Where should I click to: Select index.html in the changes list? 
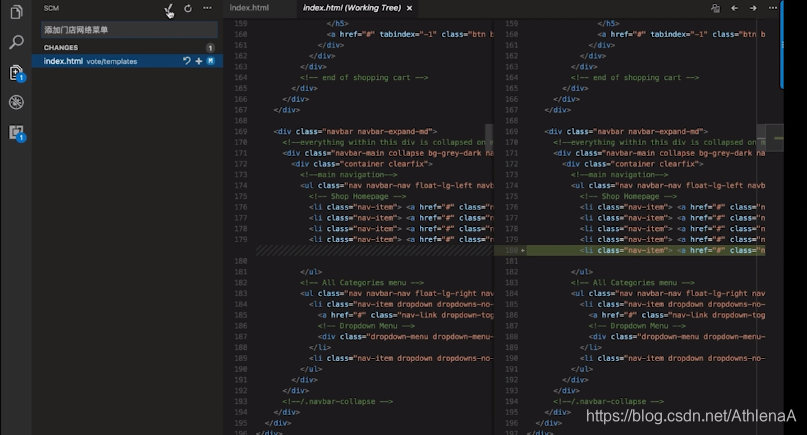point(127,61)
